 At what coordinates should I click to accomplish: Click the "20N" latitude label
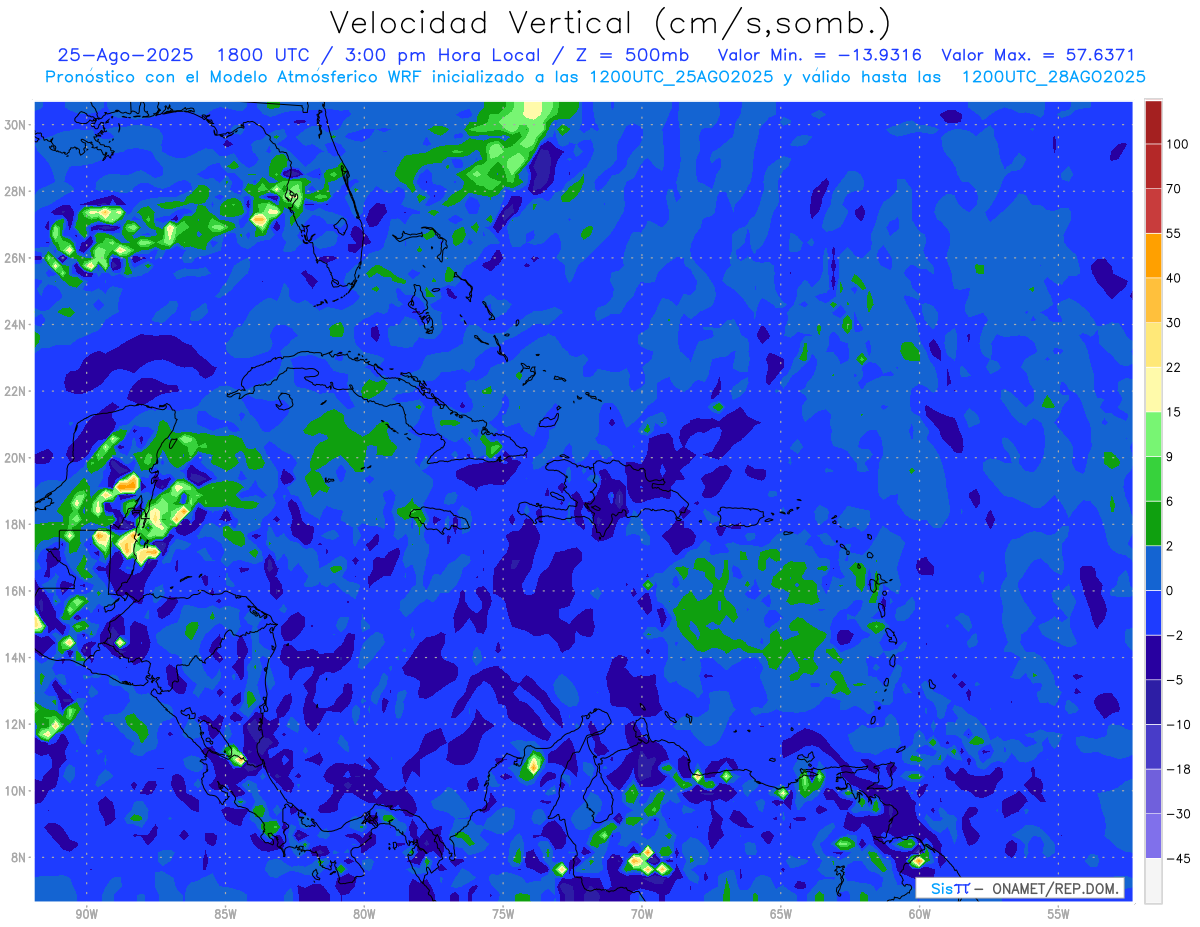pos(17,457)
